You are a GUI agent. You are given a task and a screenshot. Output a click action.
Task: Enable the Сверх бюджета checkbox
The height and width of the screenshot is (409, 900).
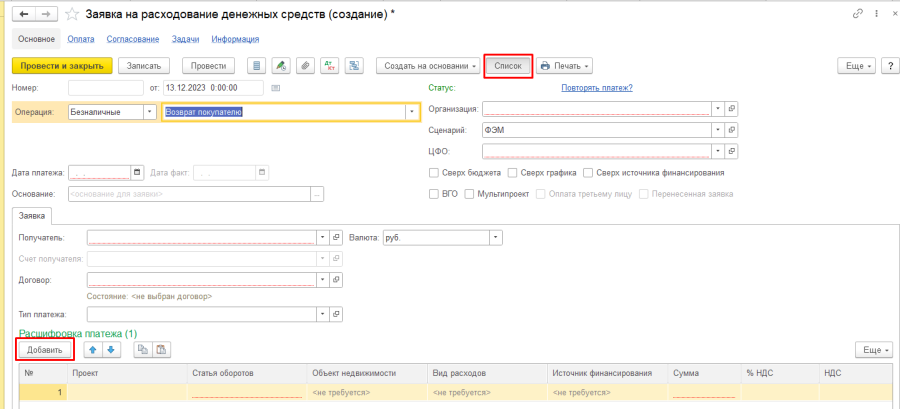pos(434,173)
